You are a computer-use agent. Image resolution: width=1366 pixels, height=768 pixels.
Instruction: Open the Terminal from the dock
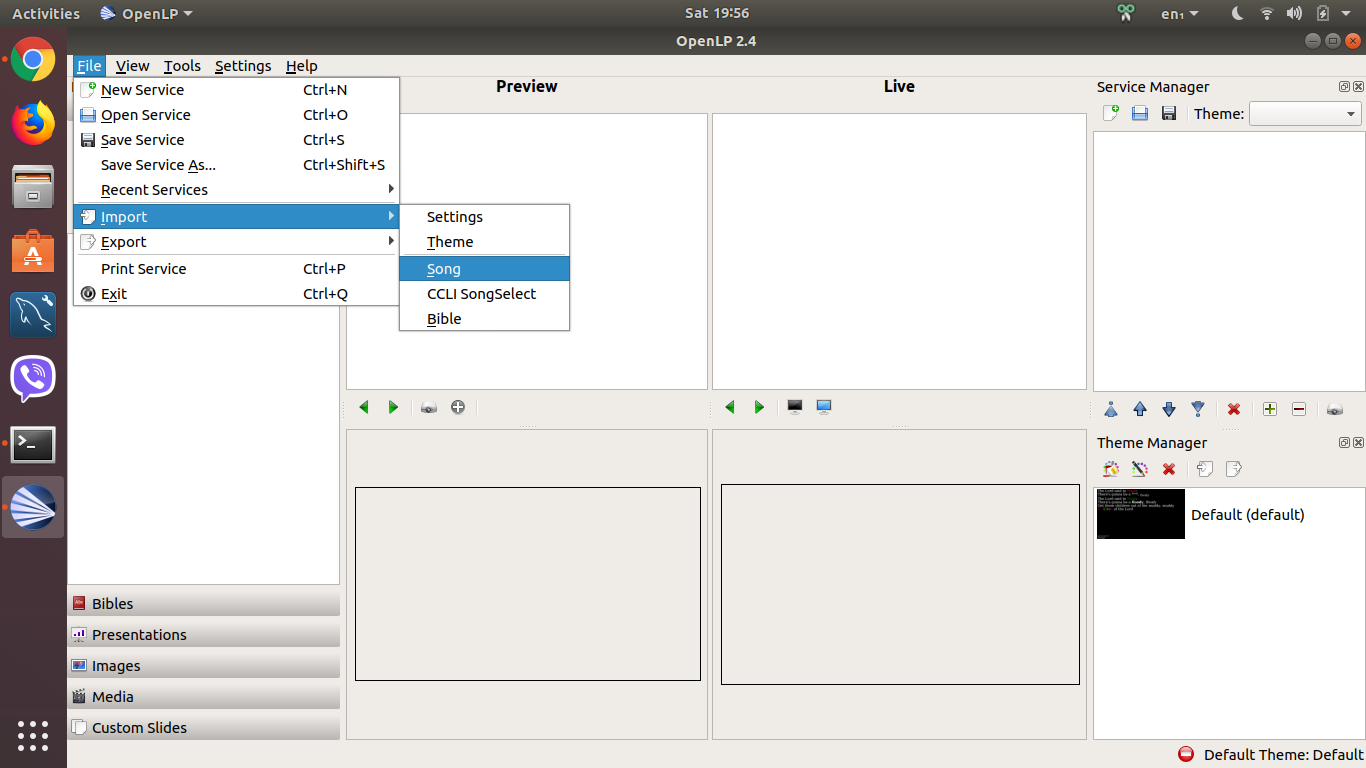(33, 444)
